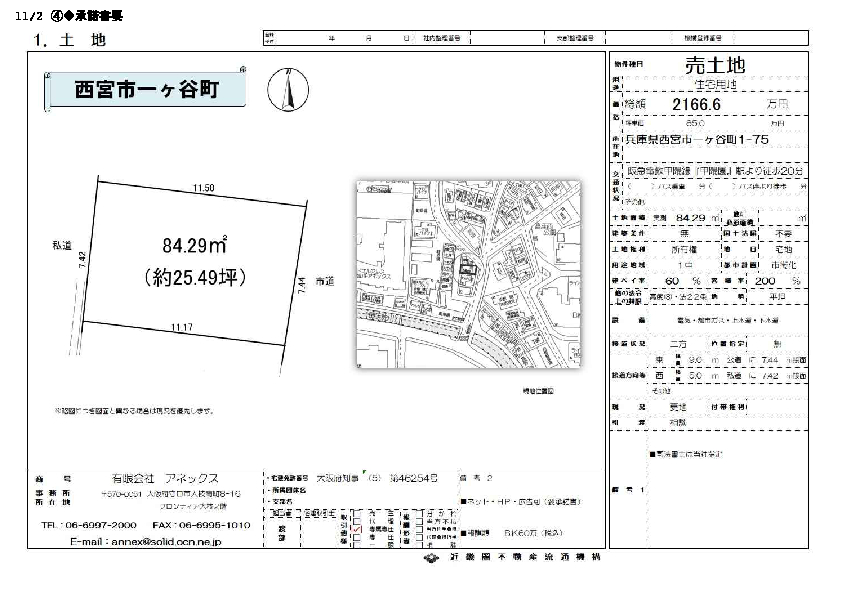Click the 11.17 bottom boundary dimension
Image resolution: width=842 pixels, height=595 pixels.
[181, 326]
